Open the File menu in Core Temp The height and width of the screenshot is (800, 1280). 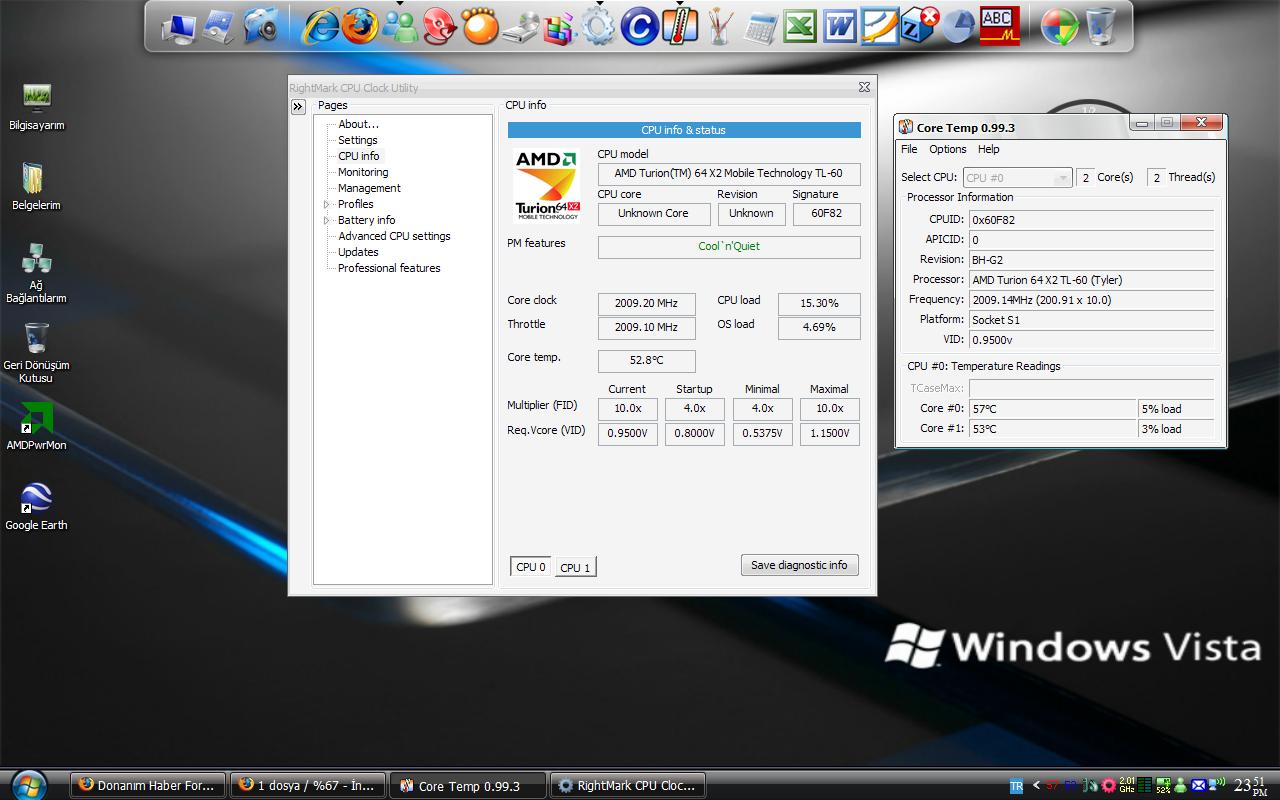pos(909,149)
